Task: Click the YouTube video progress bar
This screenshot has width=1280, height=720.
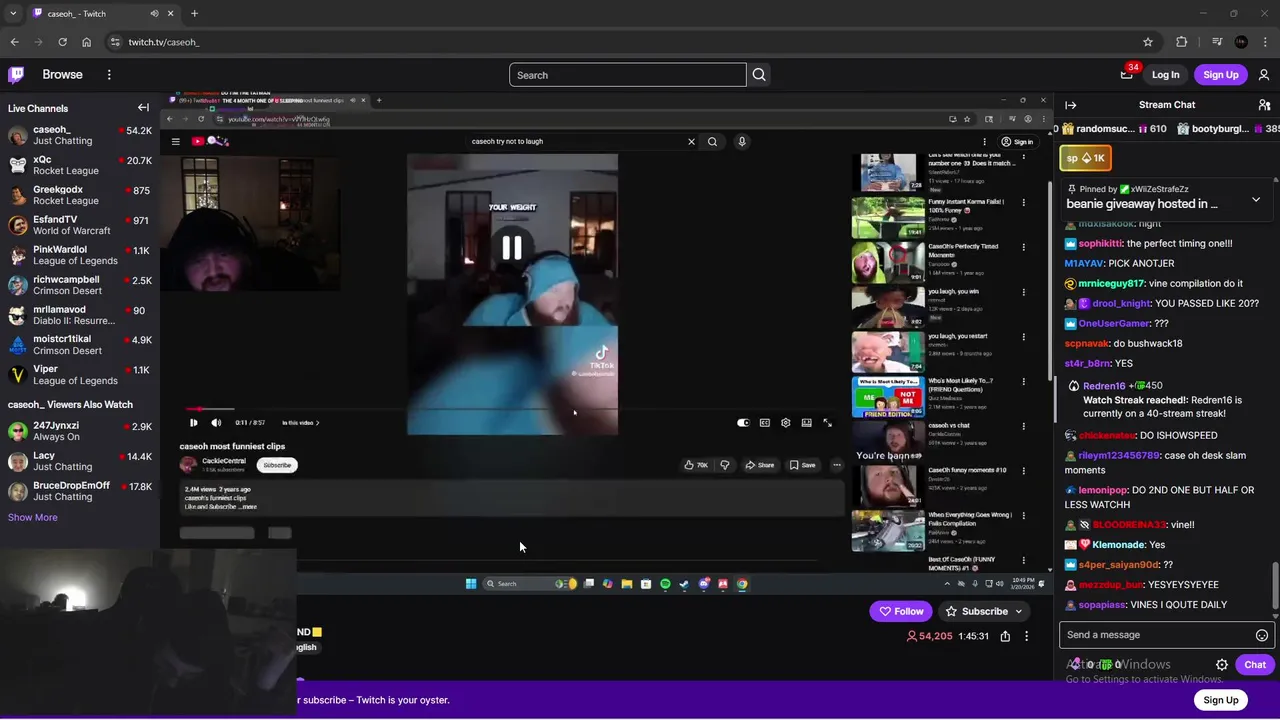Action: coord(510,409)
